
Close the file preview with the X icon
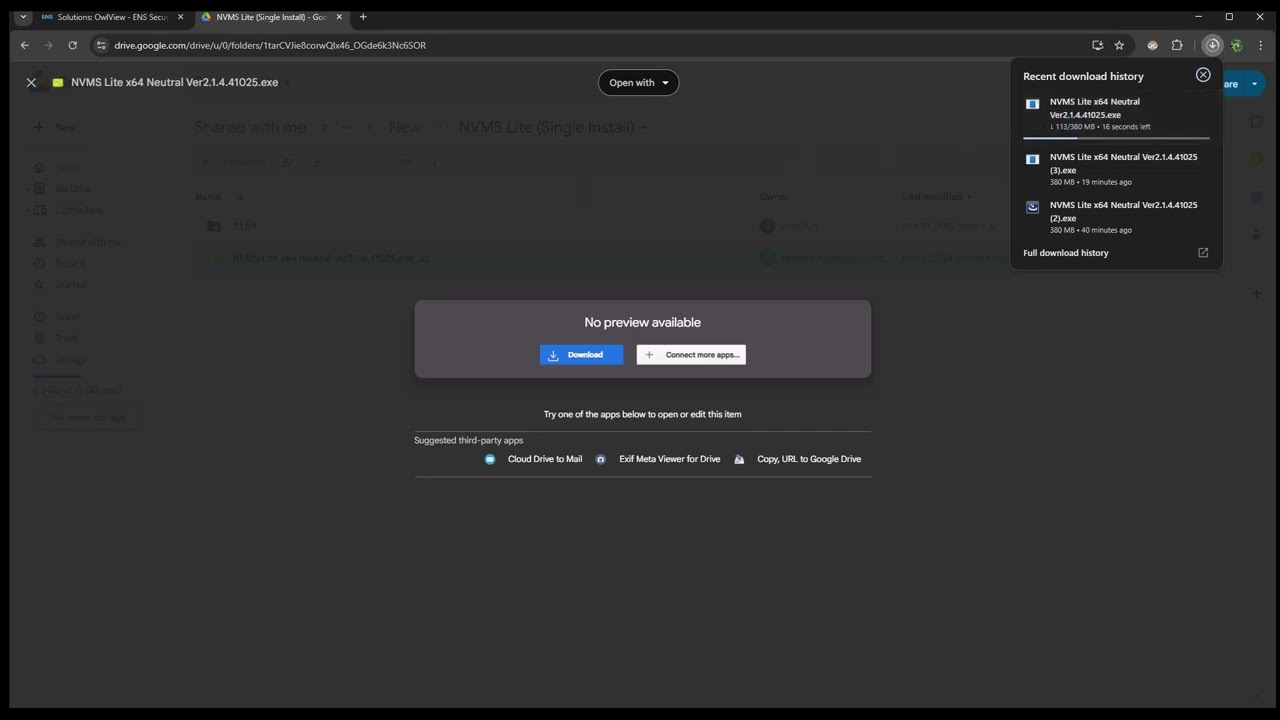point(31,83)
